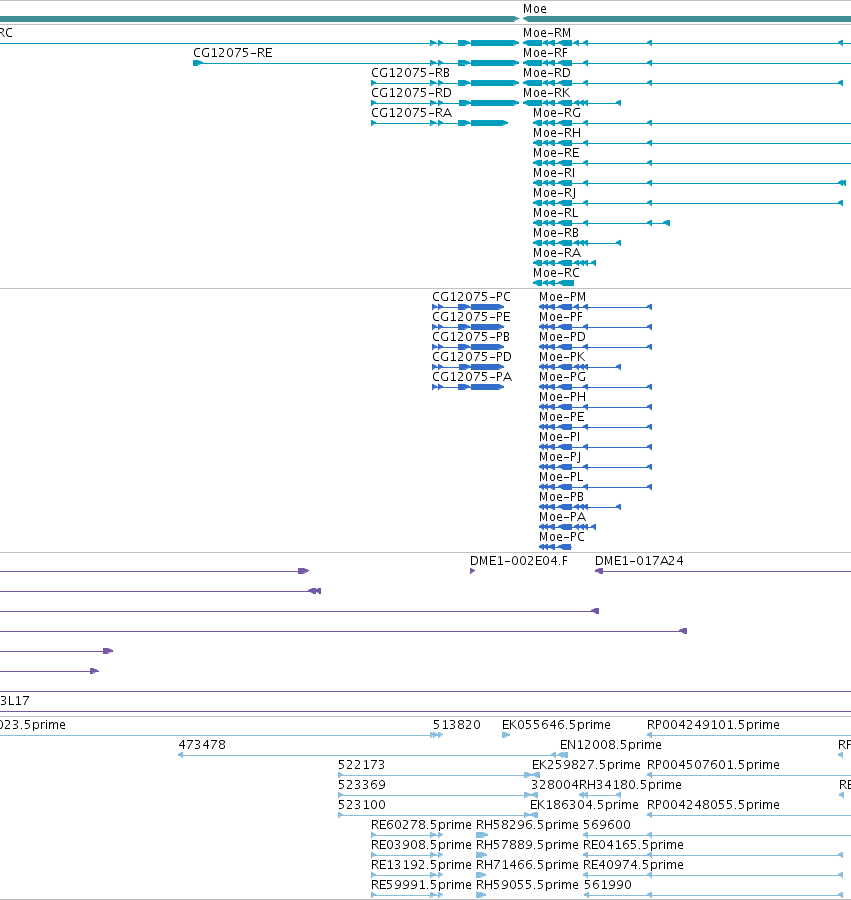851x900 pixels.
Task: Click the Moe-PI protein label
Action: [559, 437]
